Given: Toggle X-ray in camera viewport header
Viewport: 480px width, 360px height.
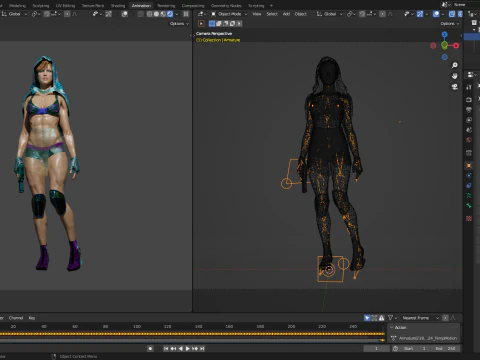Looking at the screenshot, I should (452, 14).
